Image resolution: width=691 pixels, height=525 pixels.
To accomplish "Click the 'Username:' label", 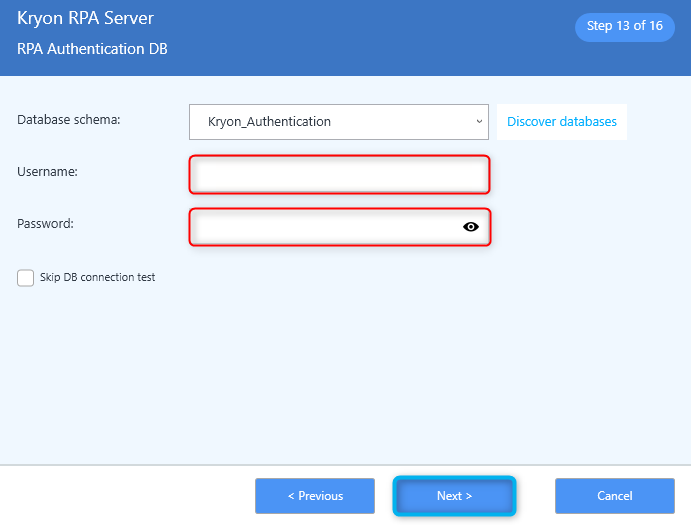I will pos(47,171).
